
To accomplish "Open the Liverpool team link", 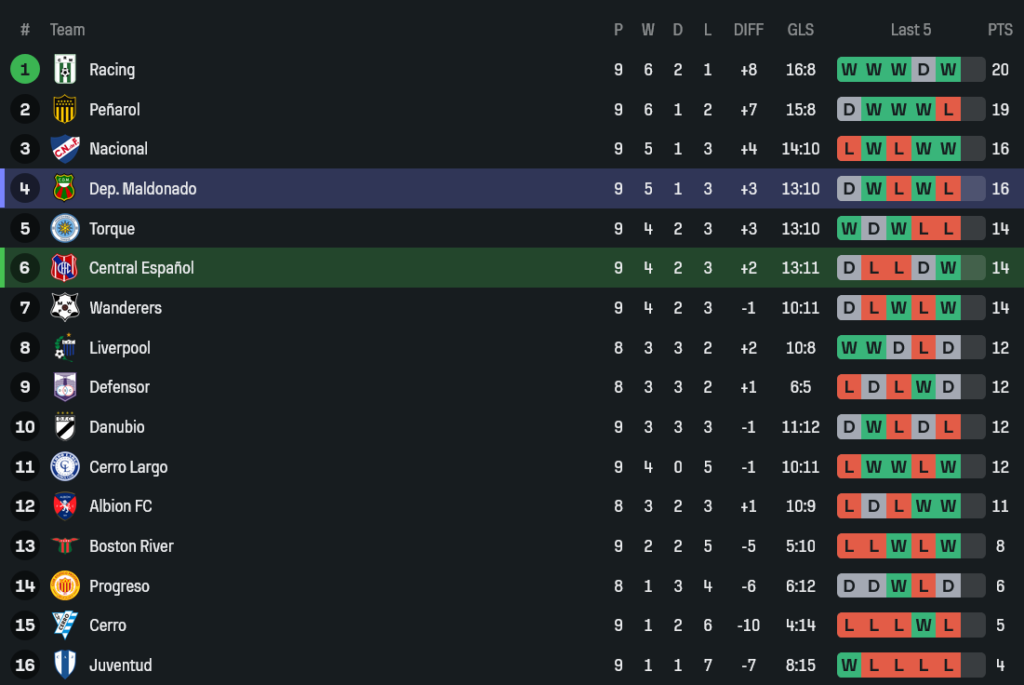I will (x=119, y=348).
